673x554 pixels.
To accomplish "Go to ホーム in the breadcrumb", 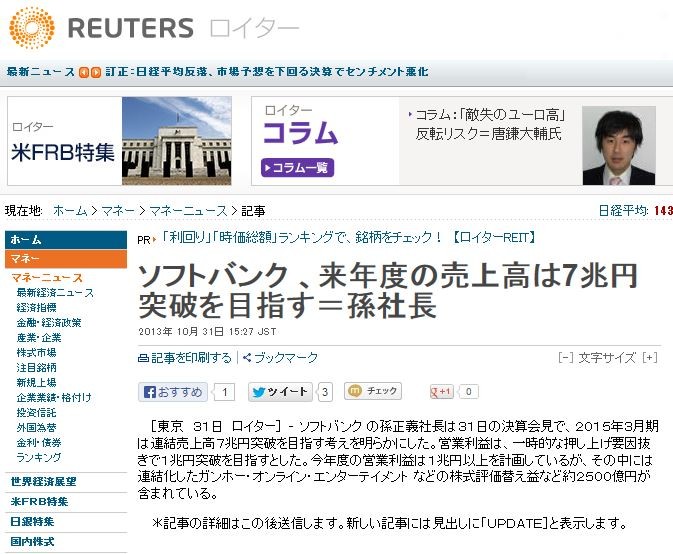I will pos(70,211).
